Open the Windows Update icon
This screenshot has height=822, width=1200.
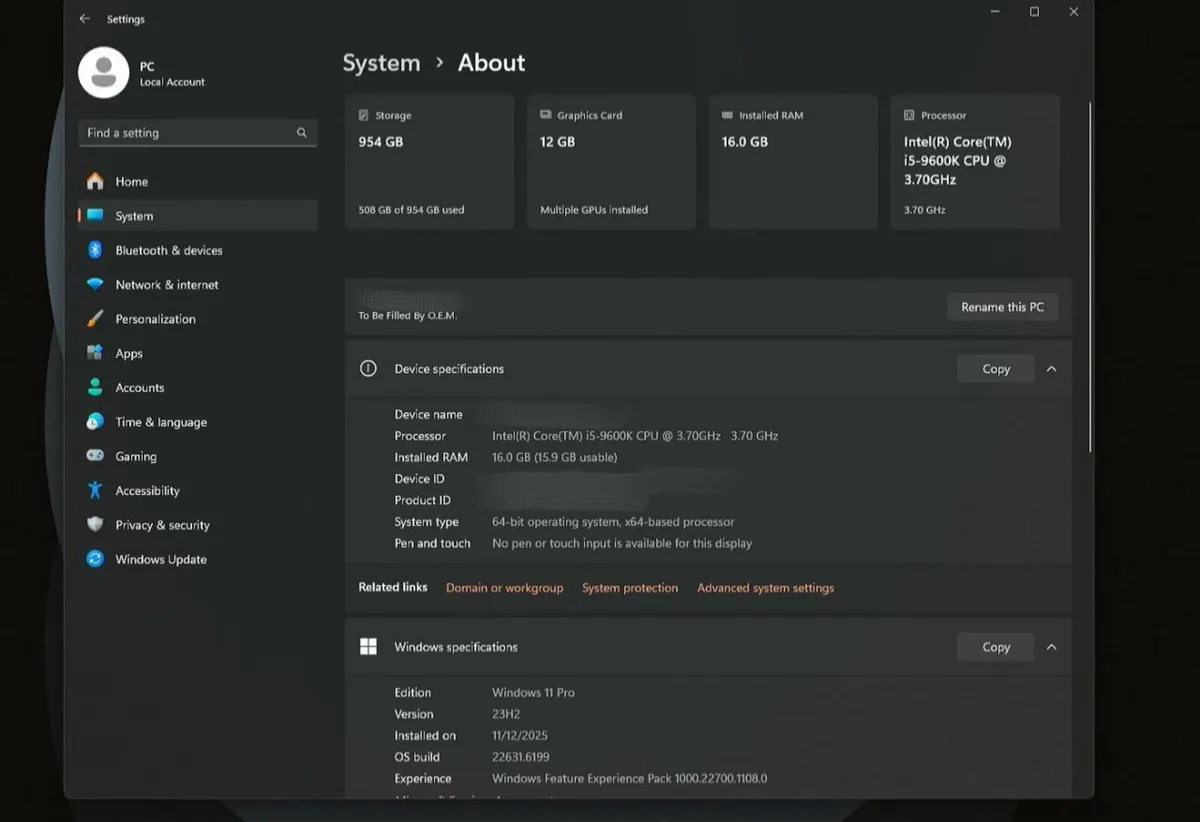[95, 559]
